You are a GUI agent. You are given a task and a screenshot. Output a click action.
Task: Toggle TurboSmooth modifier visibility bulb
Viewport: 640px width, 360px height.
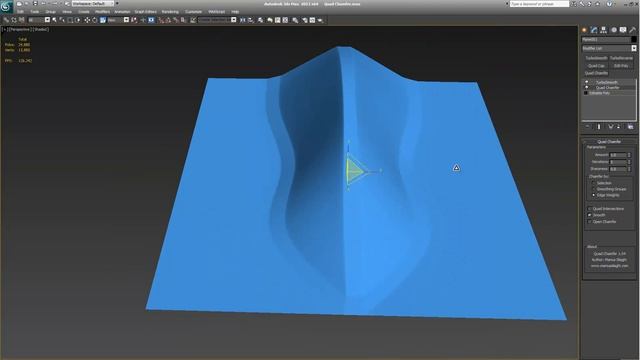pyautogui.click(x=587, y=82)
